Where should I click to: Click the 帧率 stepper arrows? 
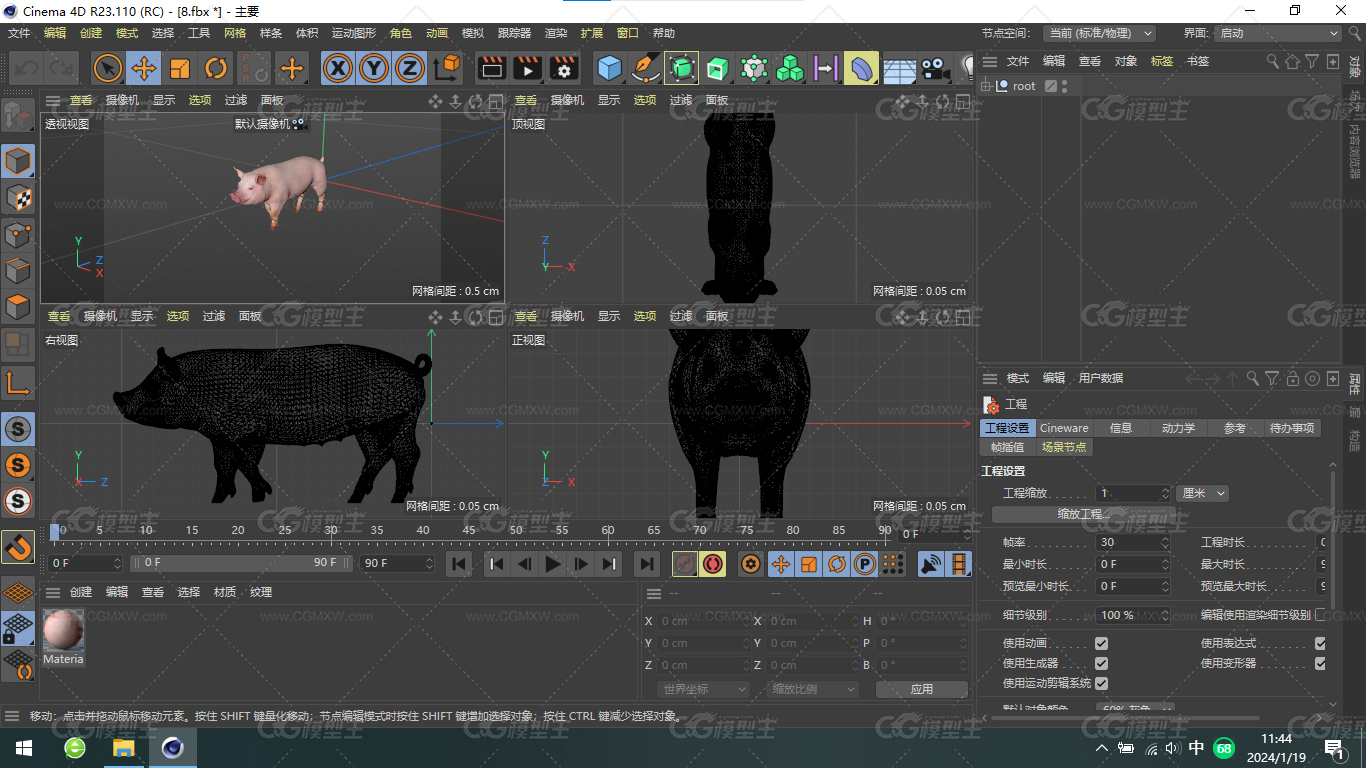(x=1165, y=542)
